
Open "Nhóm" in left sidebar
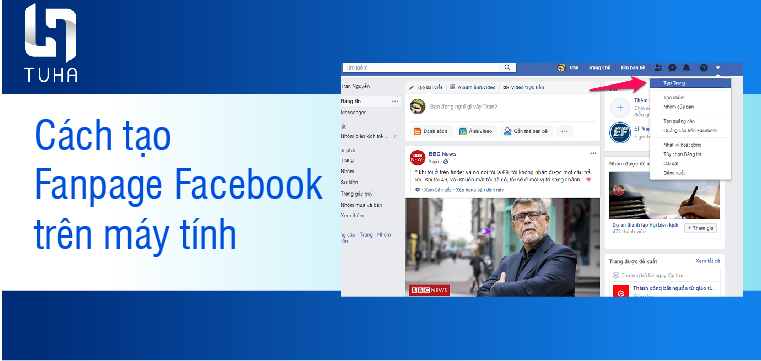point(347,171)
